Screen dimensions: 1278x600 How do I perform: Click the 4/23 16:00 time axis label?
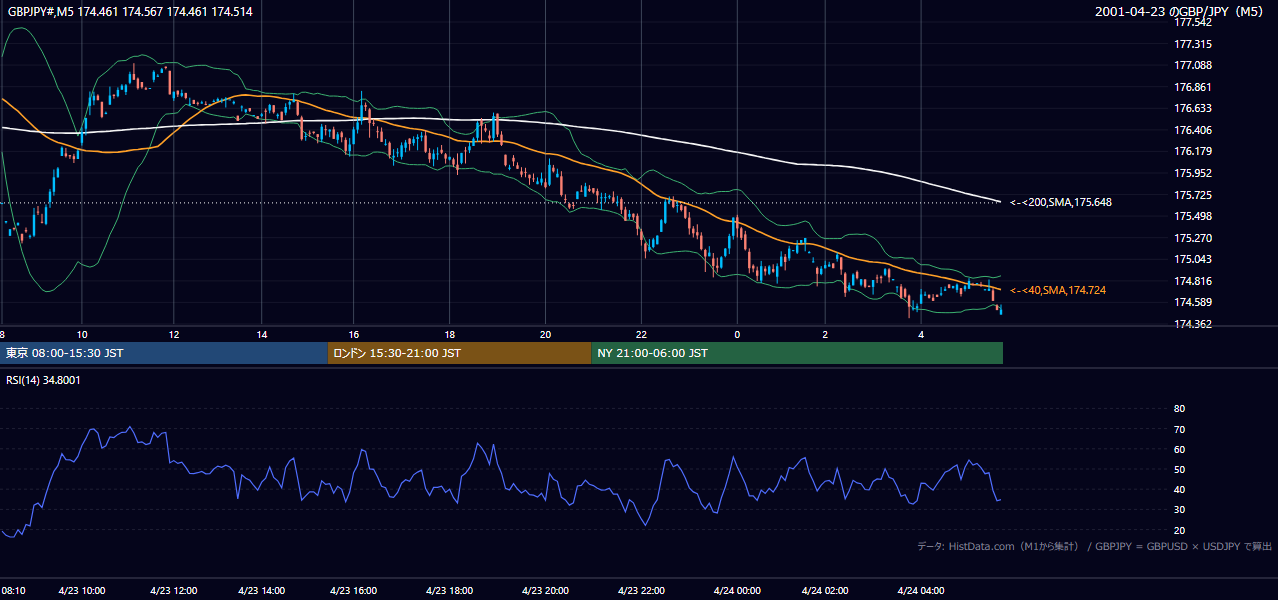pyautogui.click(x=354, y=590)
